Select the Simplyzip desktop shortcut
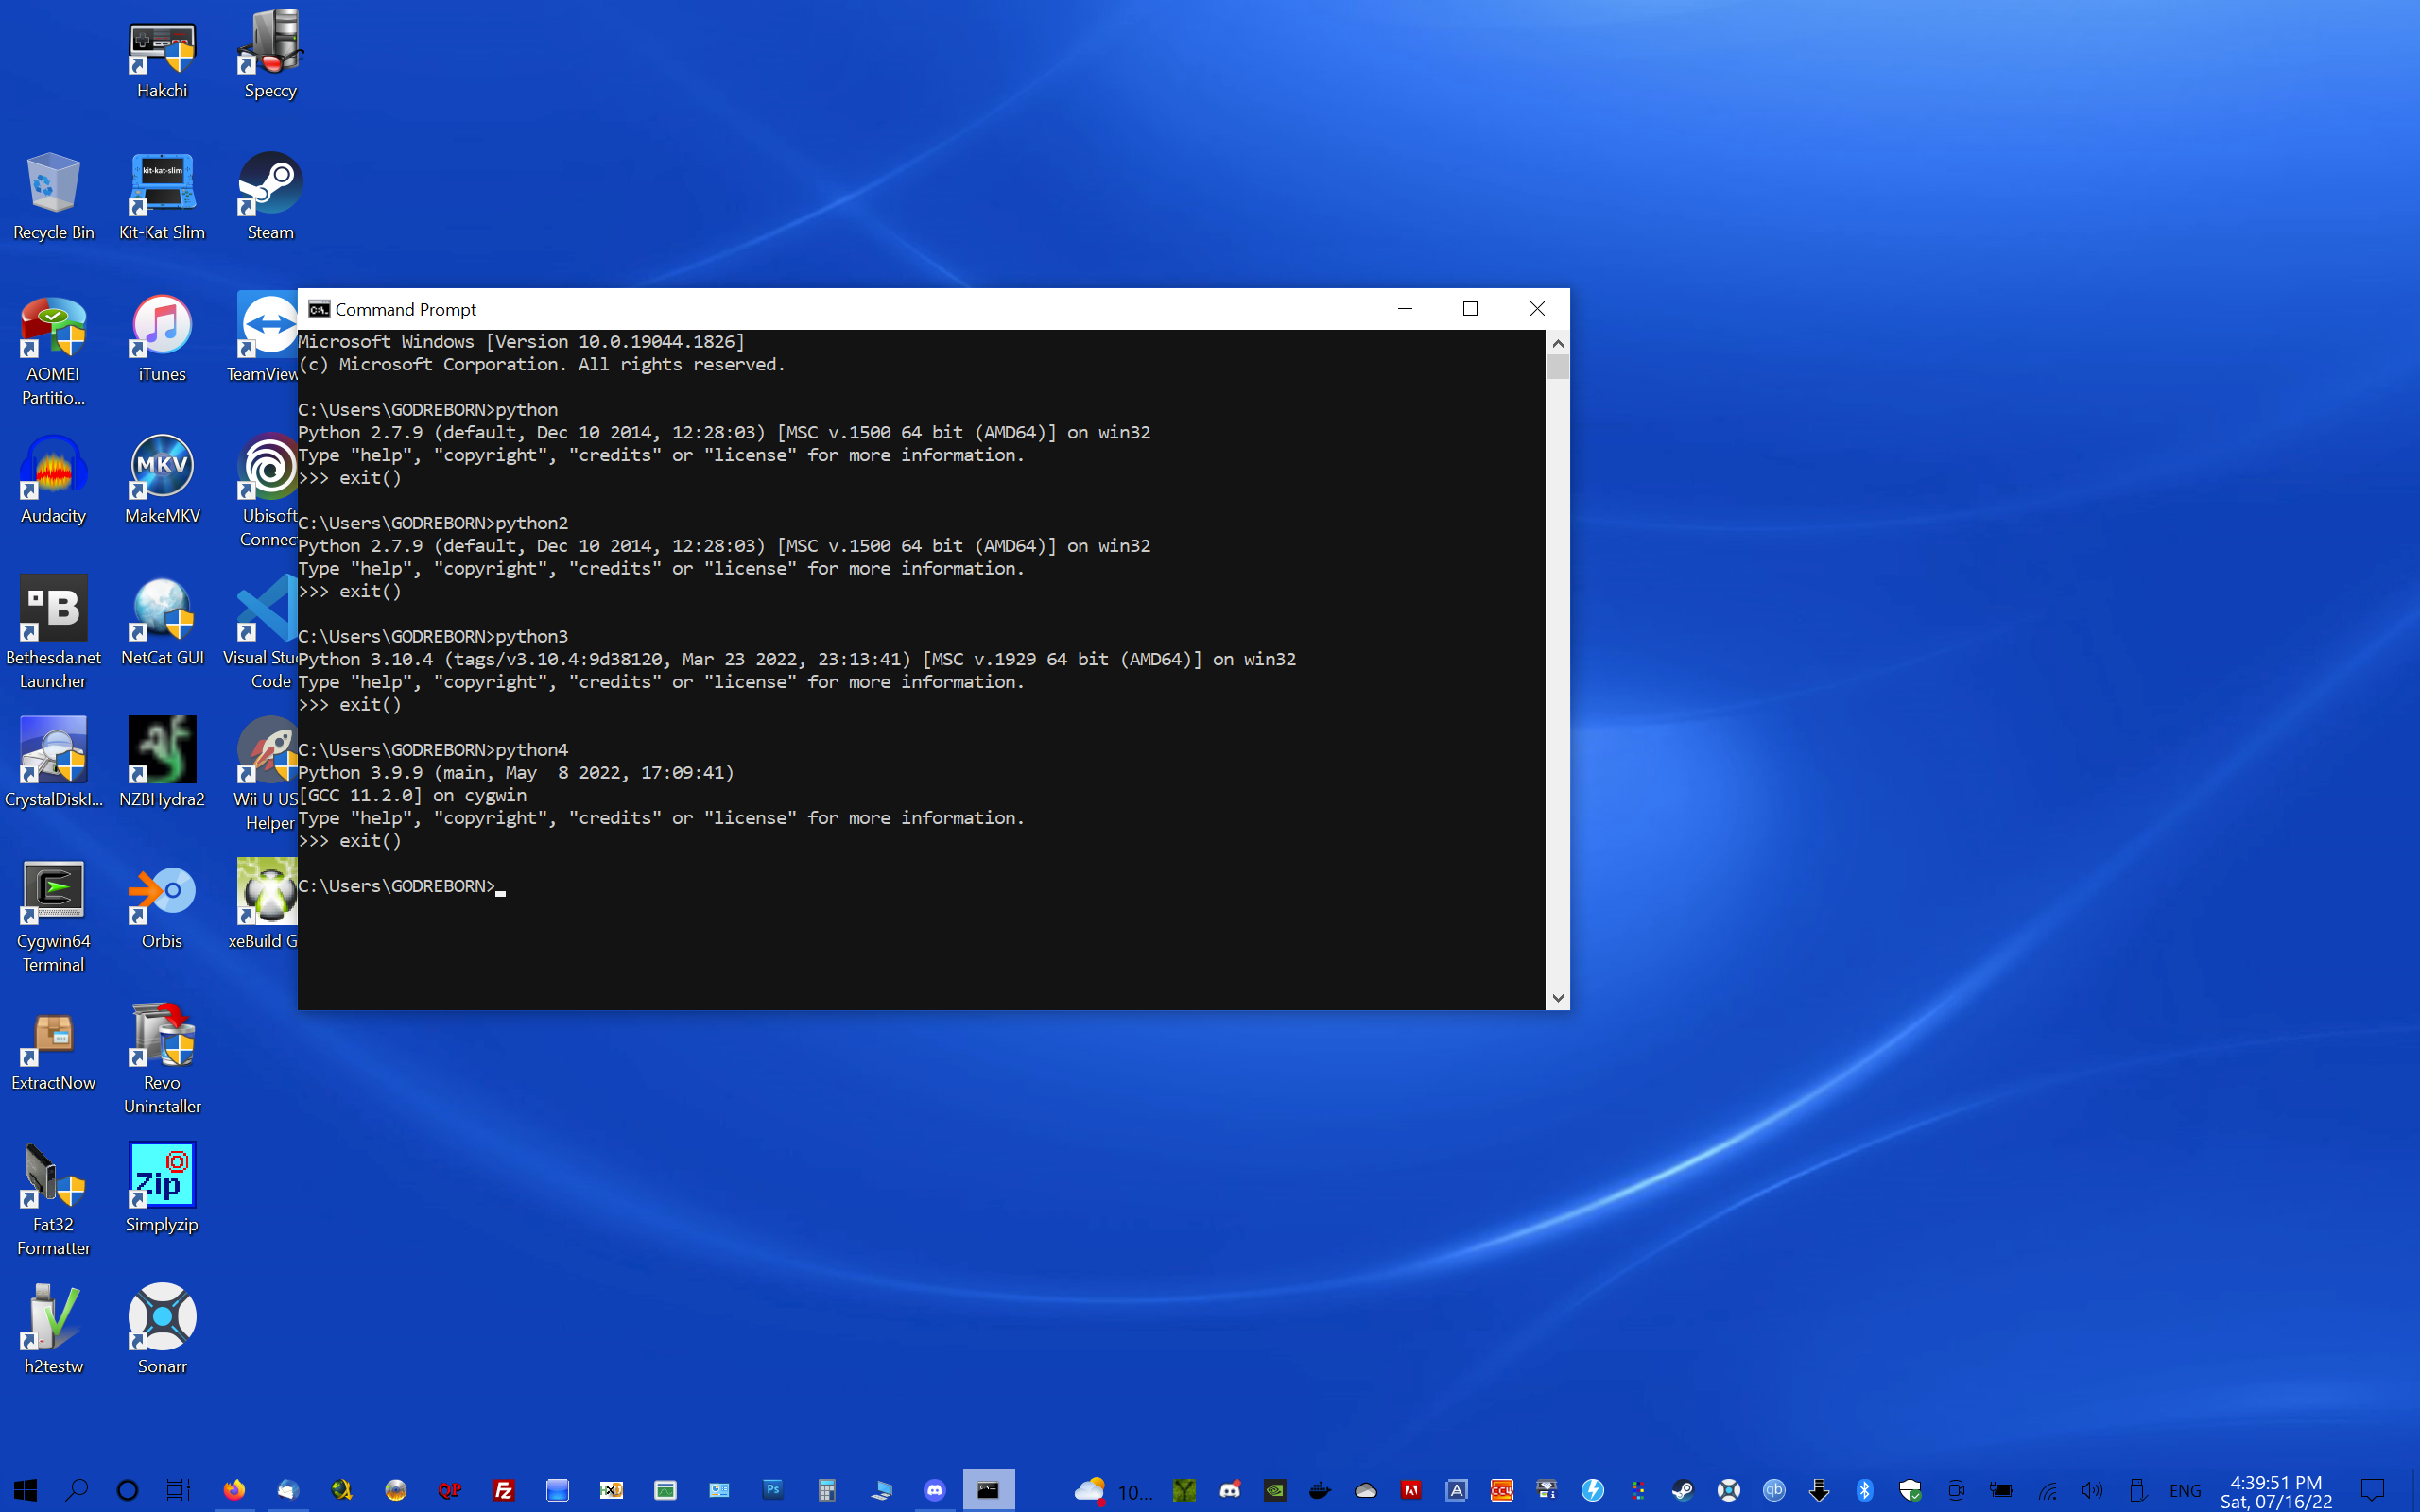Screen dimensions: 2420x1512 click(162, 1190)
